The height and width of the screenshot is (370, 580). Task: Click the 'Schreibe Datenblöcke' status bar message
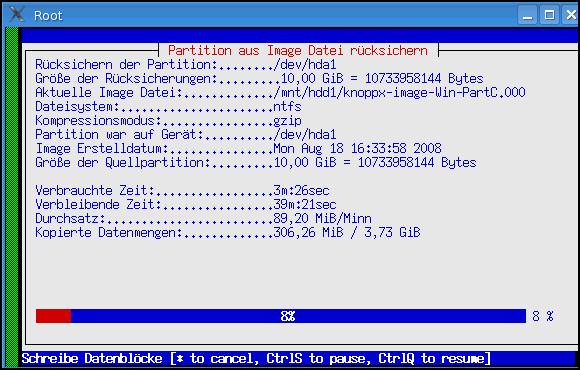coord(256,359)
